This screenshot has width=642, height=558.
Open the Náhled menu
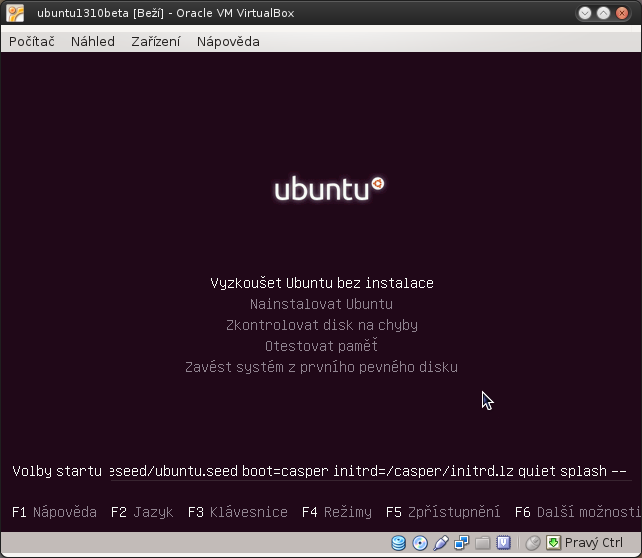click(x=93, y=42)
